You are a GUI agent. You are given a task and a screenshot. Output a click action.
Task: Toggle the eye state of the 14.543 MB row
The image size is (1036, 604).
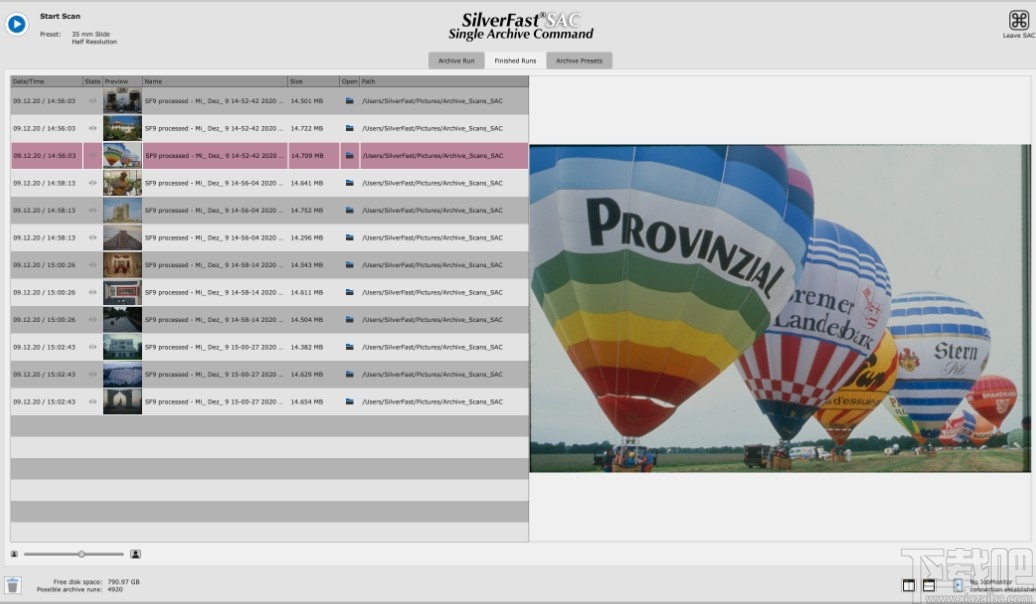pos(92,265)
